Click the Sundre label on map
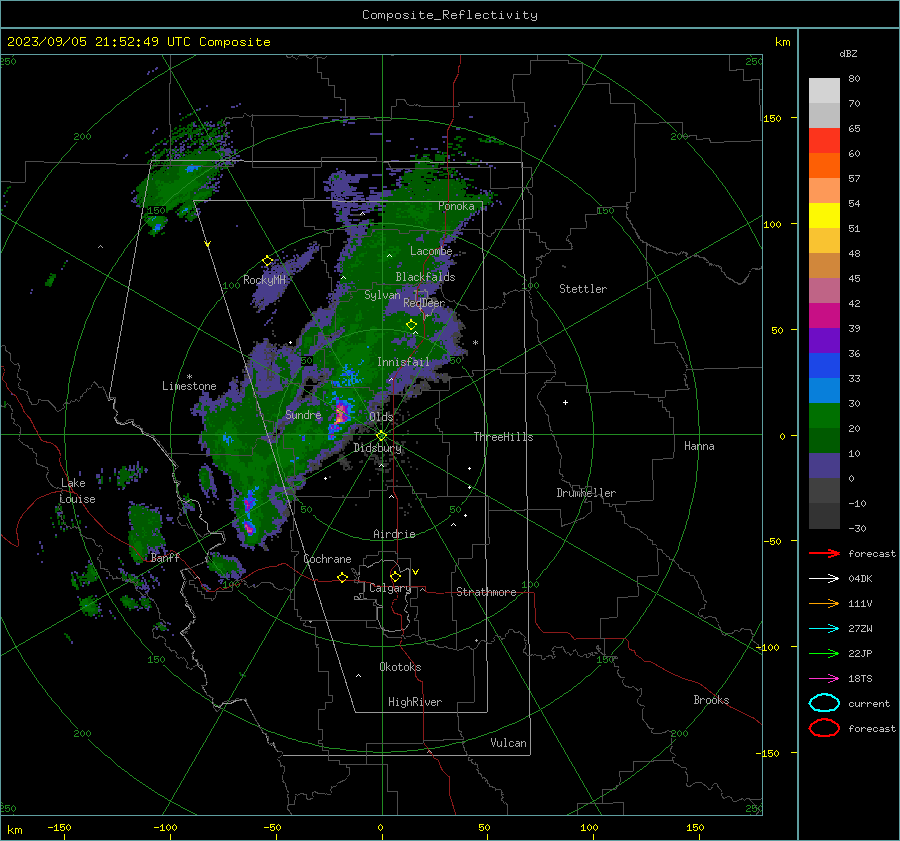Image resolution: width=900 pixels, height=841 pixels. (x=303, y=415)
